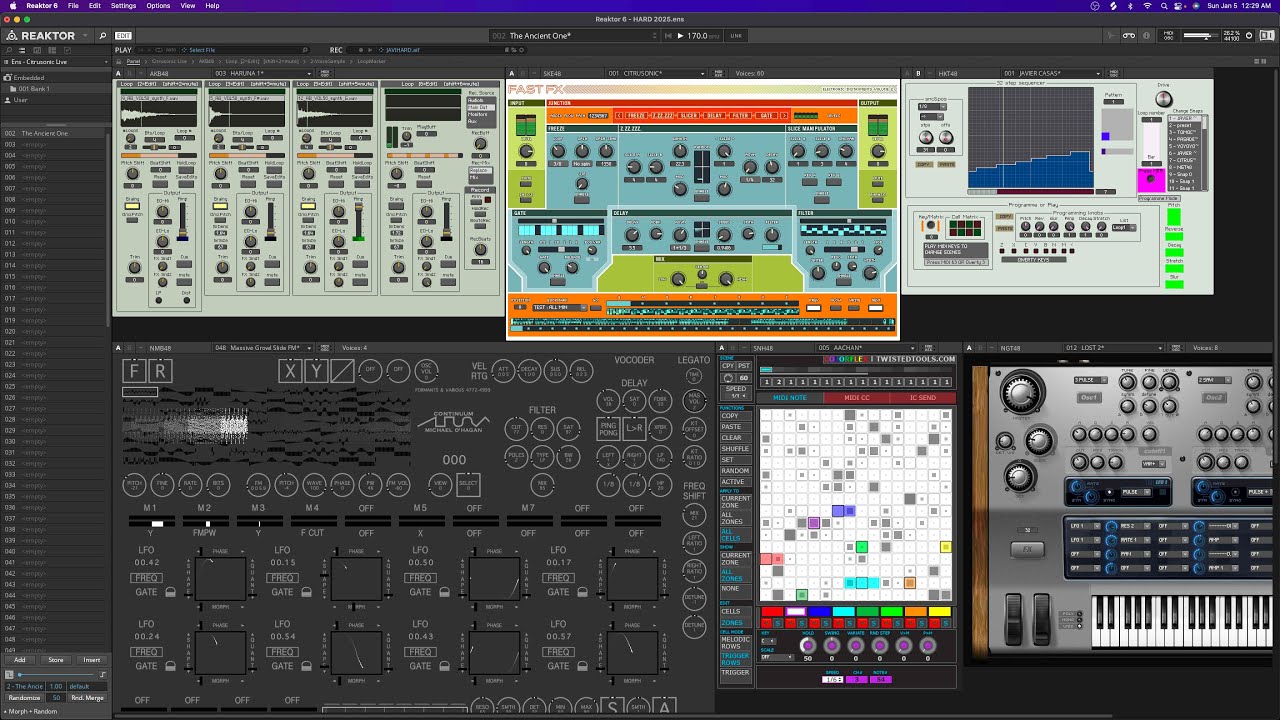Click the Add snapshot button
The image size is (1280, 720).
(x=20, y=660)
